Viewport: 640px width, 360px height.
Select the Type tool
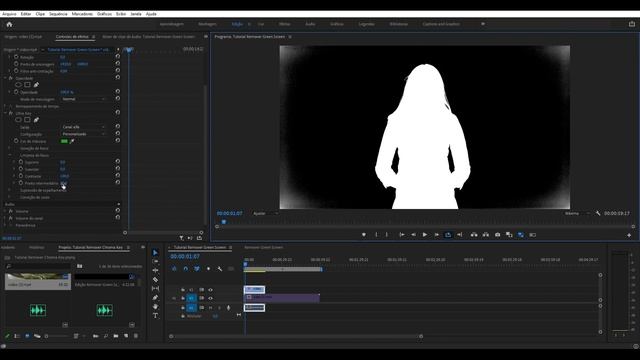point(155,316)
